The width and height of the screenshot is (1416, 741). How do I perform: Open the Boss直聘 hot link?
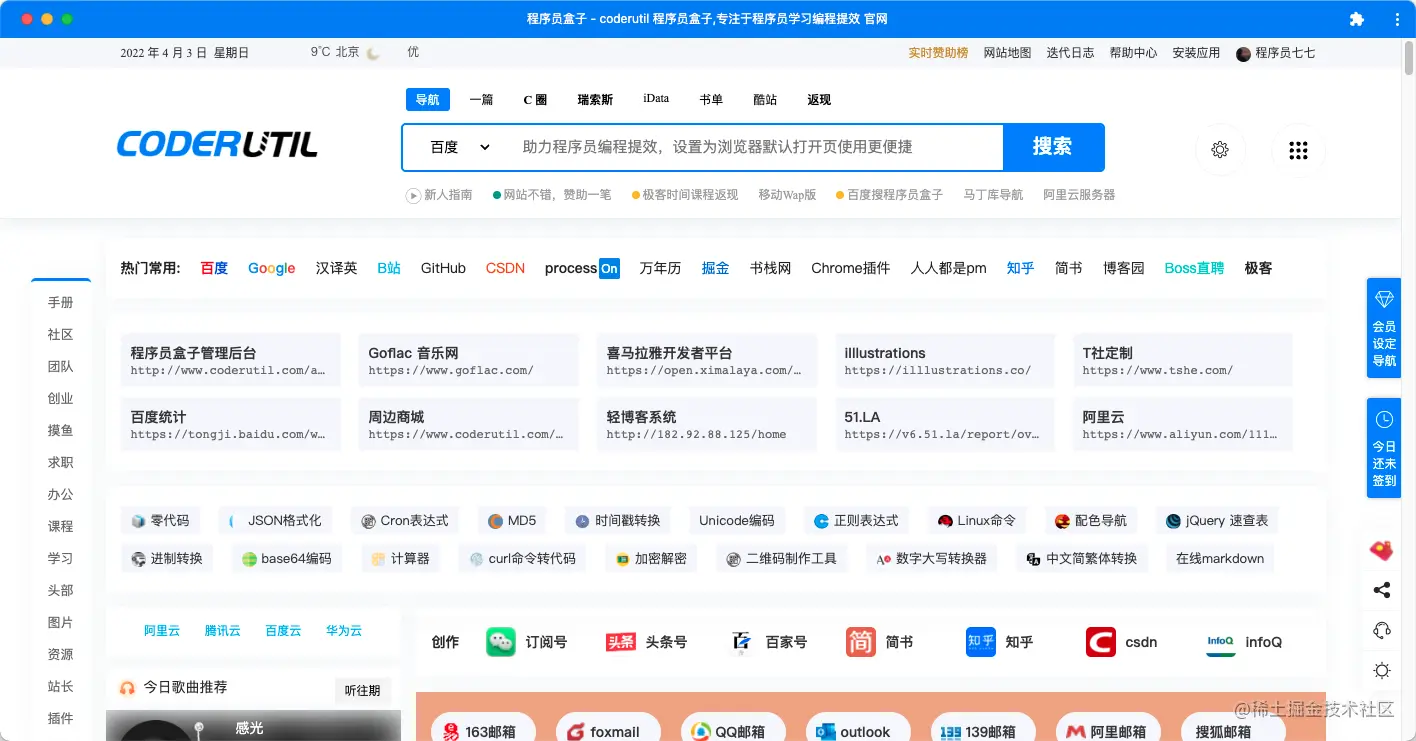click(1194, 268)
